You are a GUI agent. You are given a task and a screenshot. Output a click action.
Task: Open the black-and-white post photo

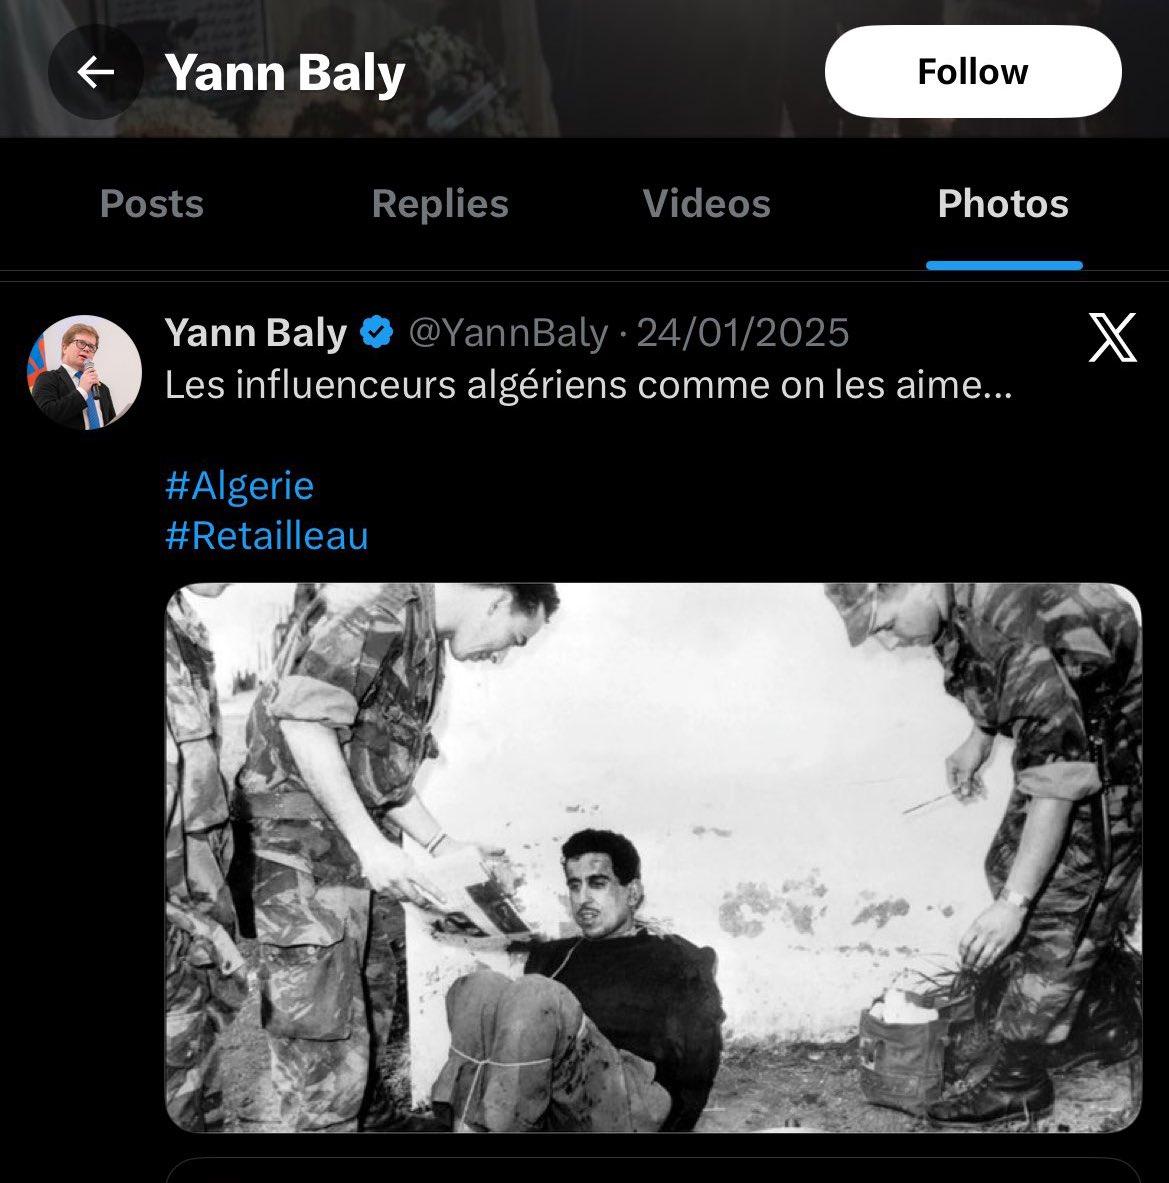(x=652, y=856)
